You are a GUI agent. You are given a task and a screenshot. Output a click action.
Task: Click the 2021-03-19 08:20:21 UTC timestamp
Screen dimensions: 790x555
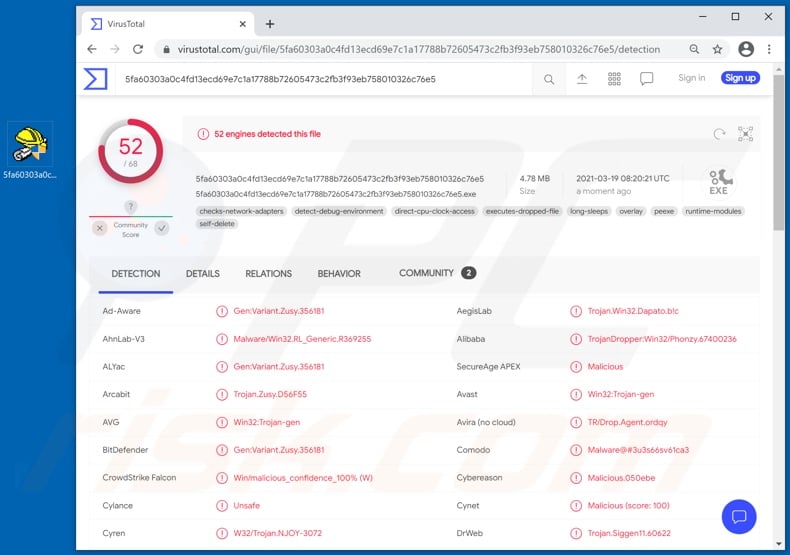tap(623, 179)
